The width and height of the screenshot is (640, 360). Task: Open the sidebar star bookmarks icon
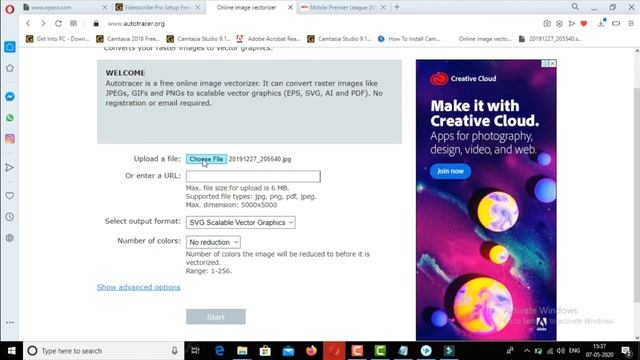[10, 68]
